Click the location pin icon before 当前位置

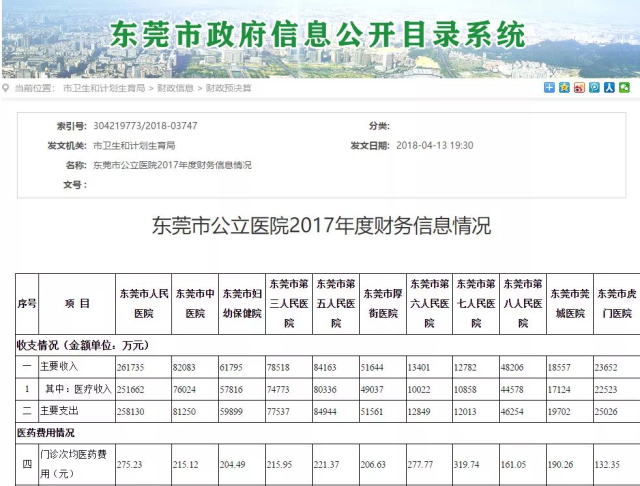(6, 88)
